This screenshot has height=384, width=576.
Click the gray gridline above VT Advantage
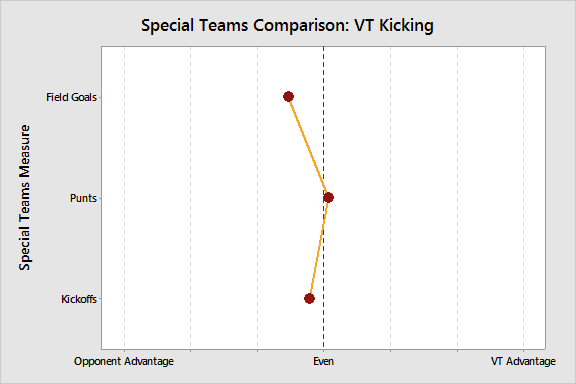pyautogui.click(x=523, y=198)
